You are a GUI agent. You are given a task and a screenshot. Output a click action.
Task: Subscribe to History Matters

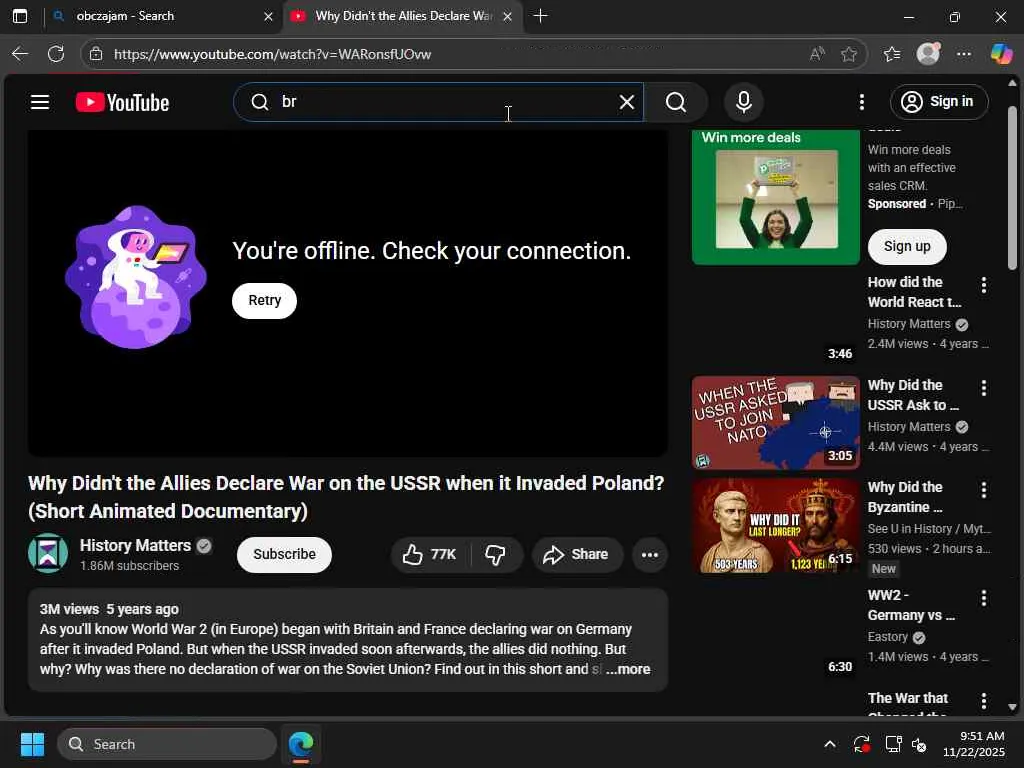pyautogui.click(x=284, y=554)
